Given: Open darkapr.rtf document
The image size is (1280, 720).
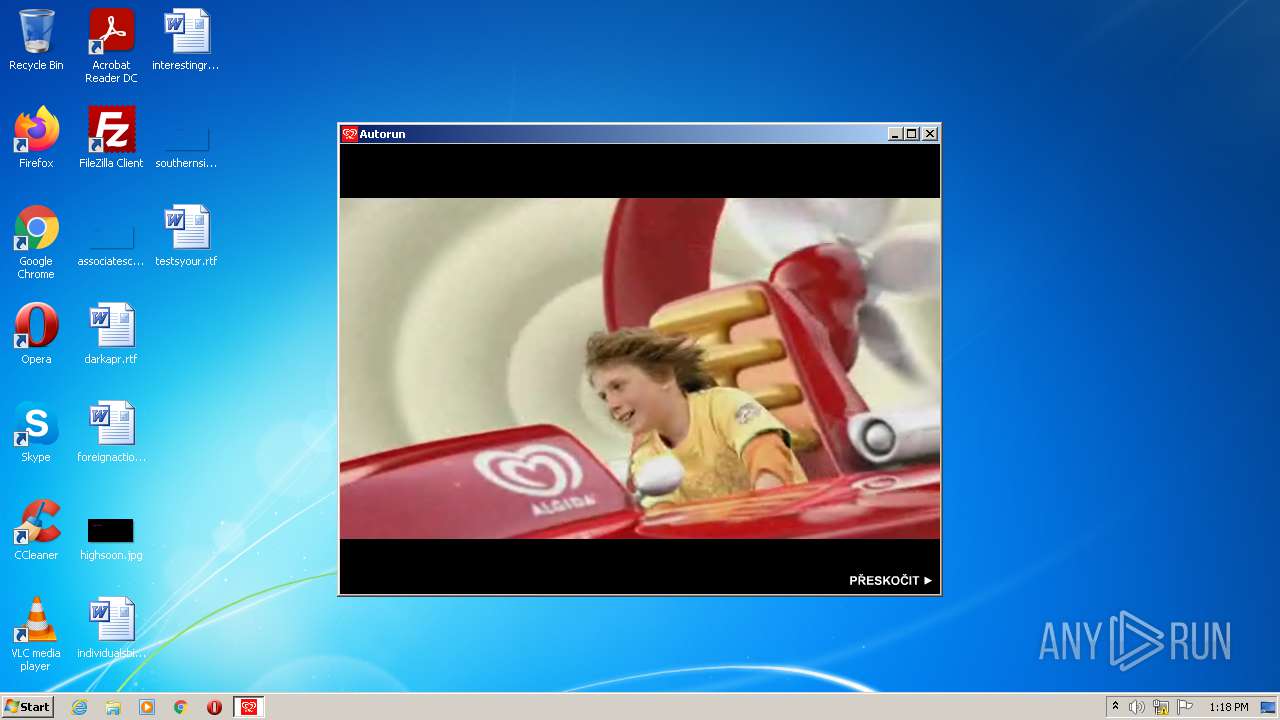Looking at the screenshot, I should coord(111,334).
